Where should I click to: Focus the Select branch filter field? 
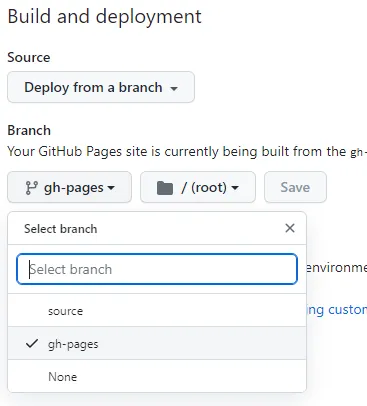(x=157, y=269)
